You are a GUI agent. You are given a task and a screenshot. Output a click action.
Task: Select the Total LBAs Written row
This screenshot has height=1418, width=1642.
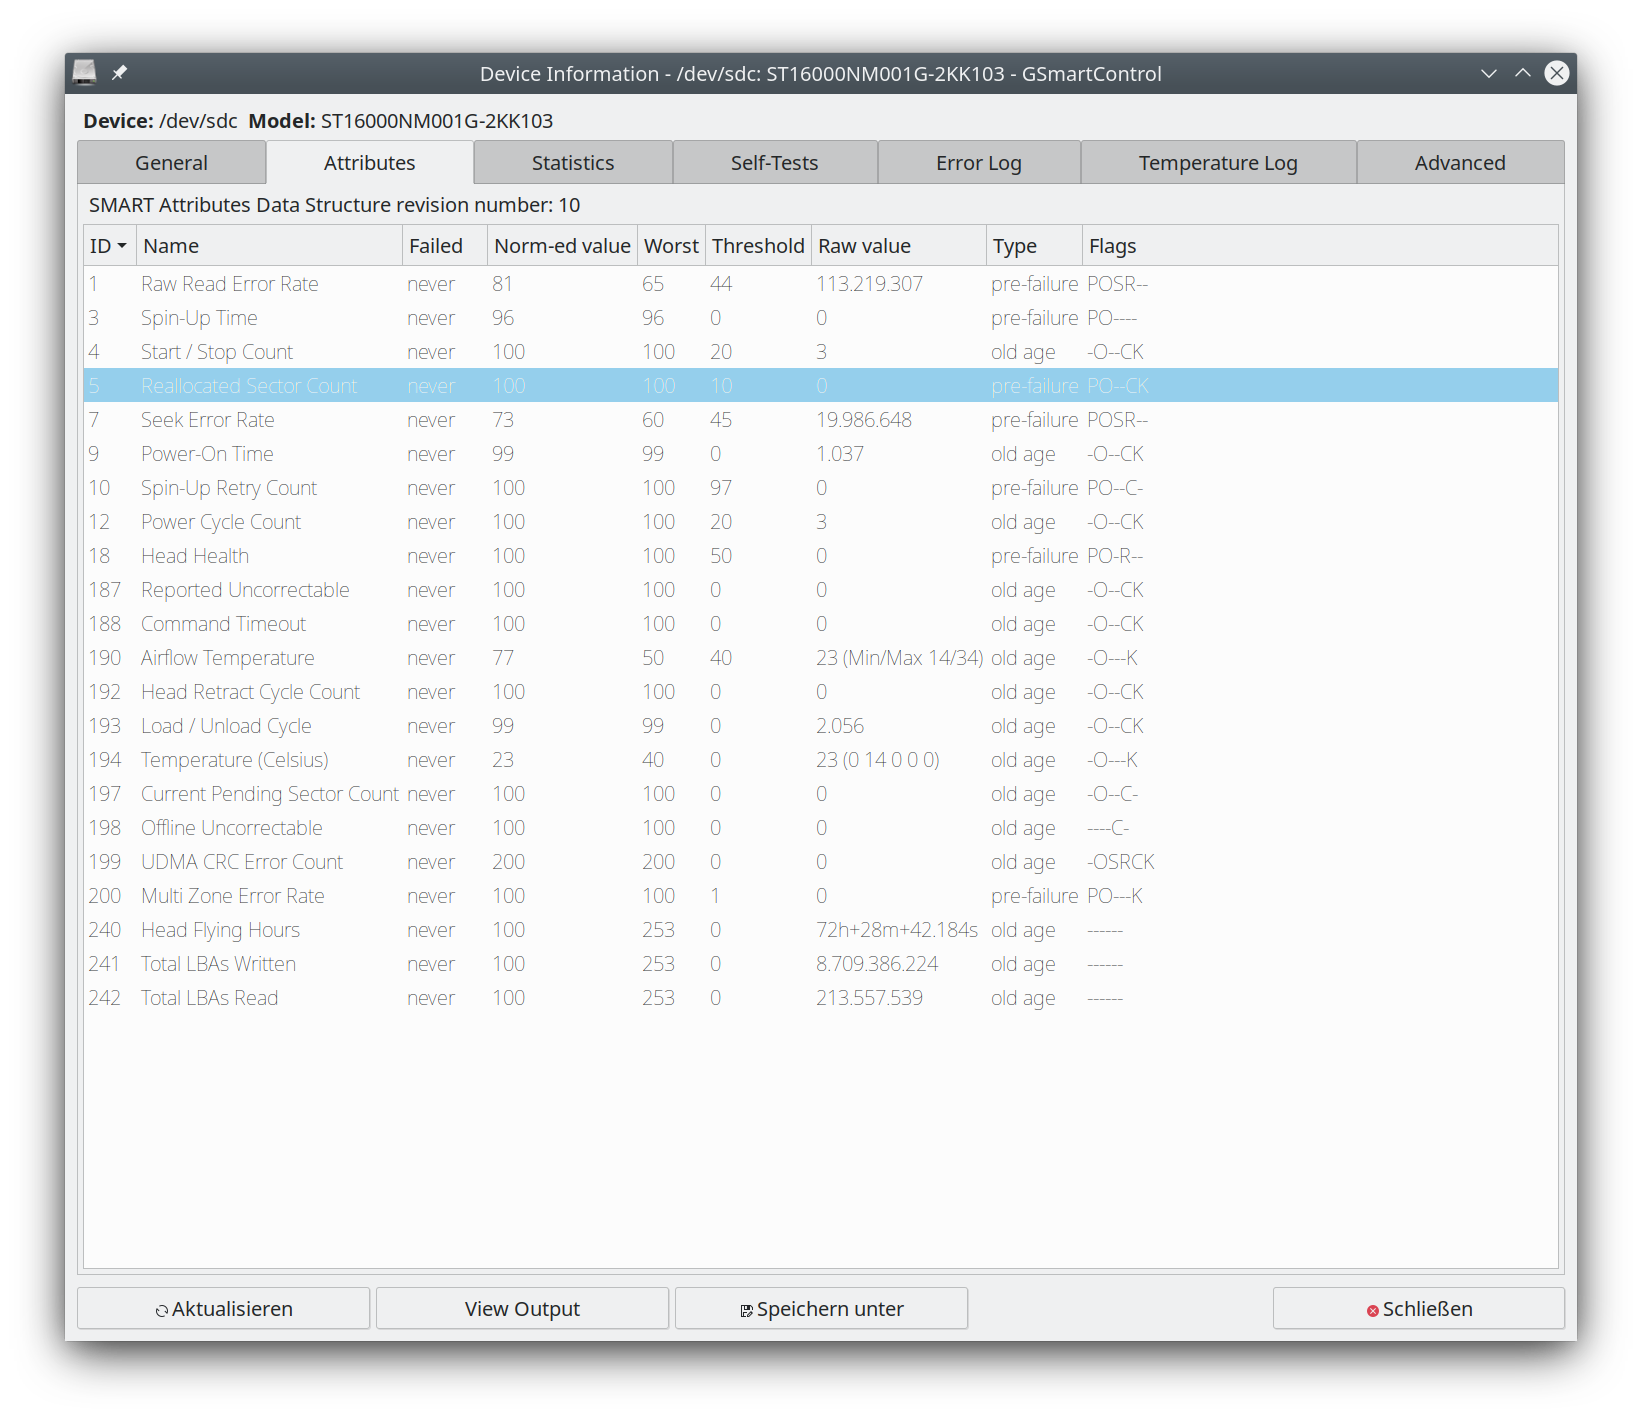820,964
